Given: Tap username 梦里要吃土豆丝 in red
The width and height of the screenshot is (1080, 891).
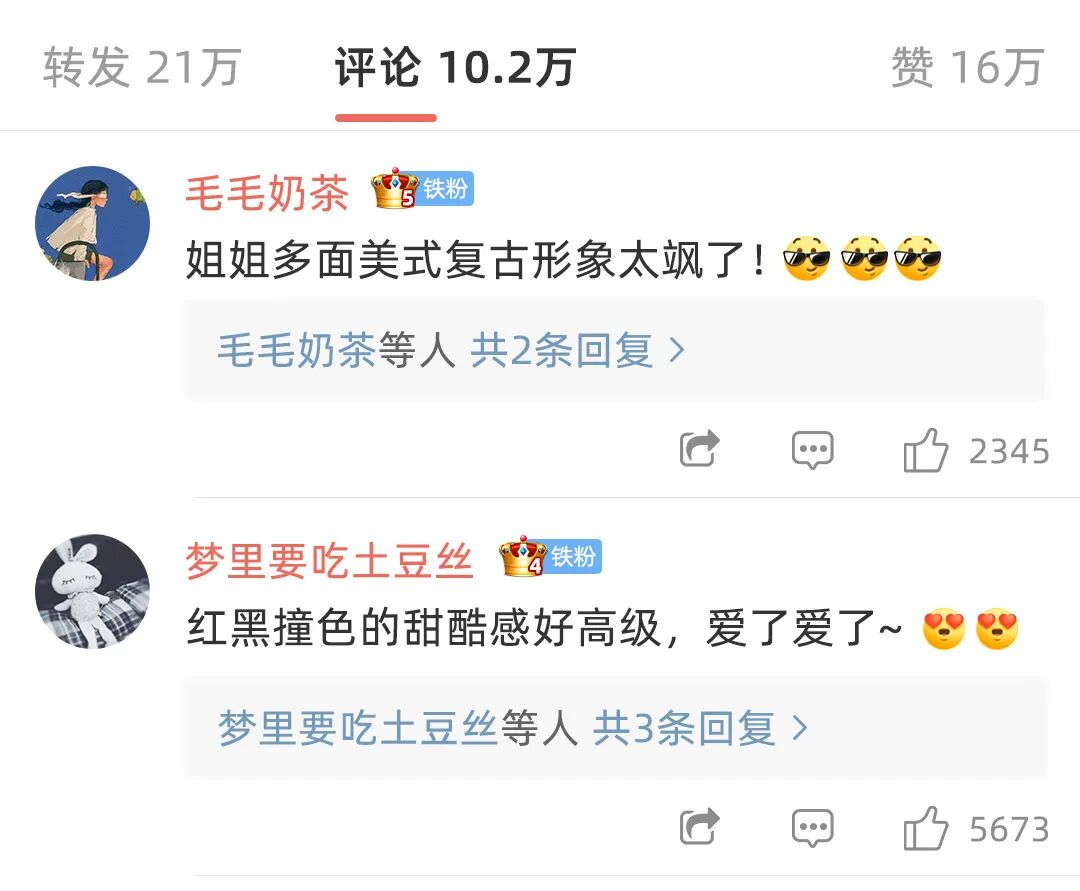Looking at the screenshot, I should (329, 560).
